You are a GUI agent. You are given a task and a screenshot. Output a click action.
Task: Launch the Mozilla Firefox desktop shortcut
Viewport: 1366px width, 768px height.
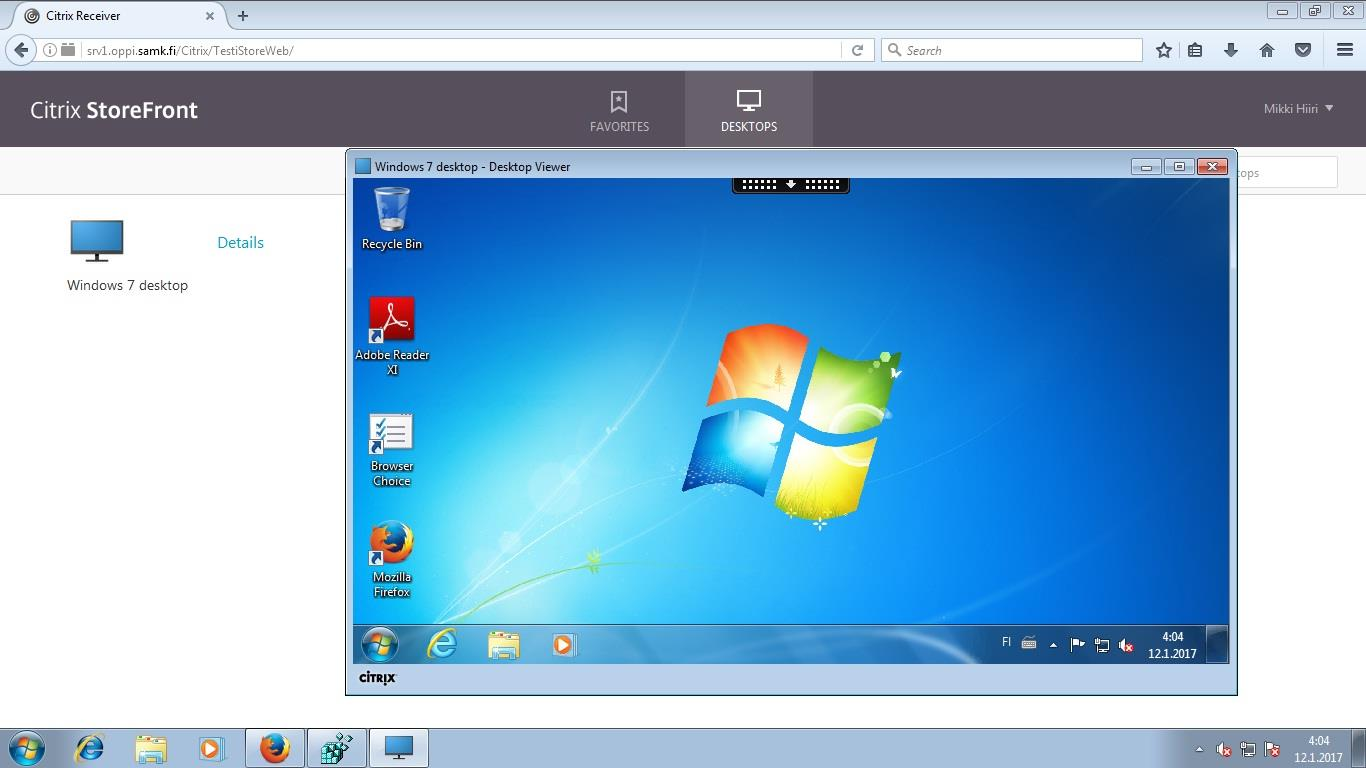click(x=392, y=559)
